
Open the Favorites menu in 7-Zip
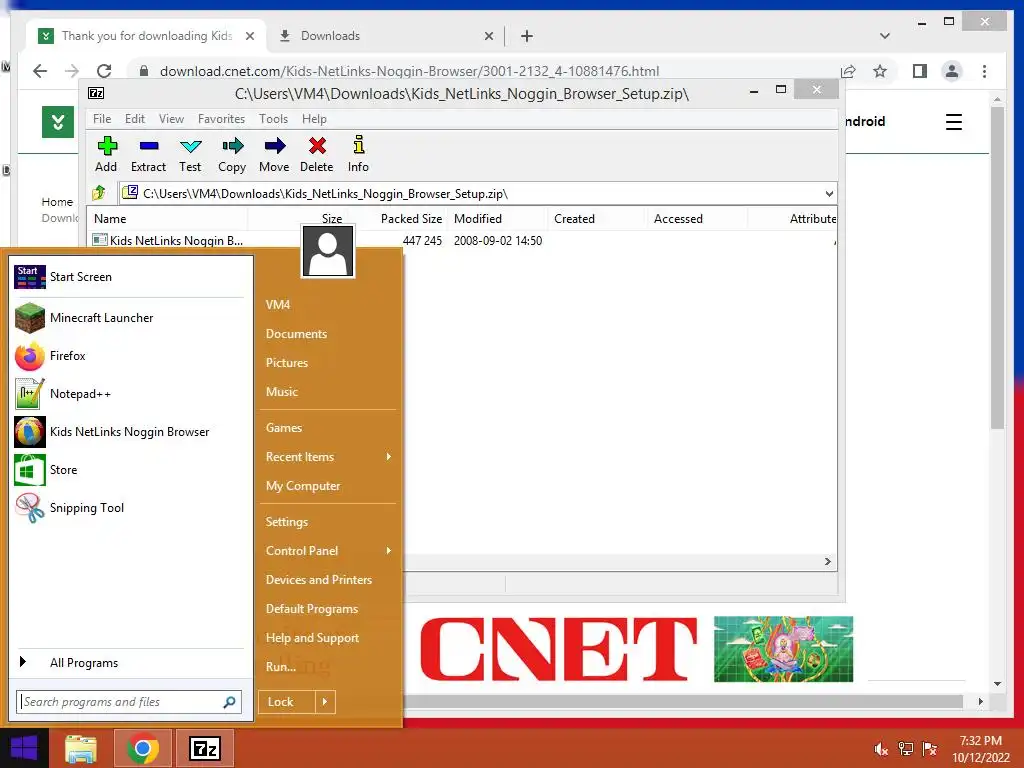(221, 119)
